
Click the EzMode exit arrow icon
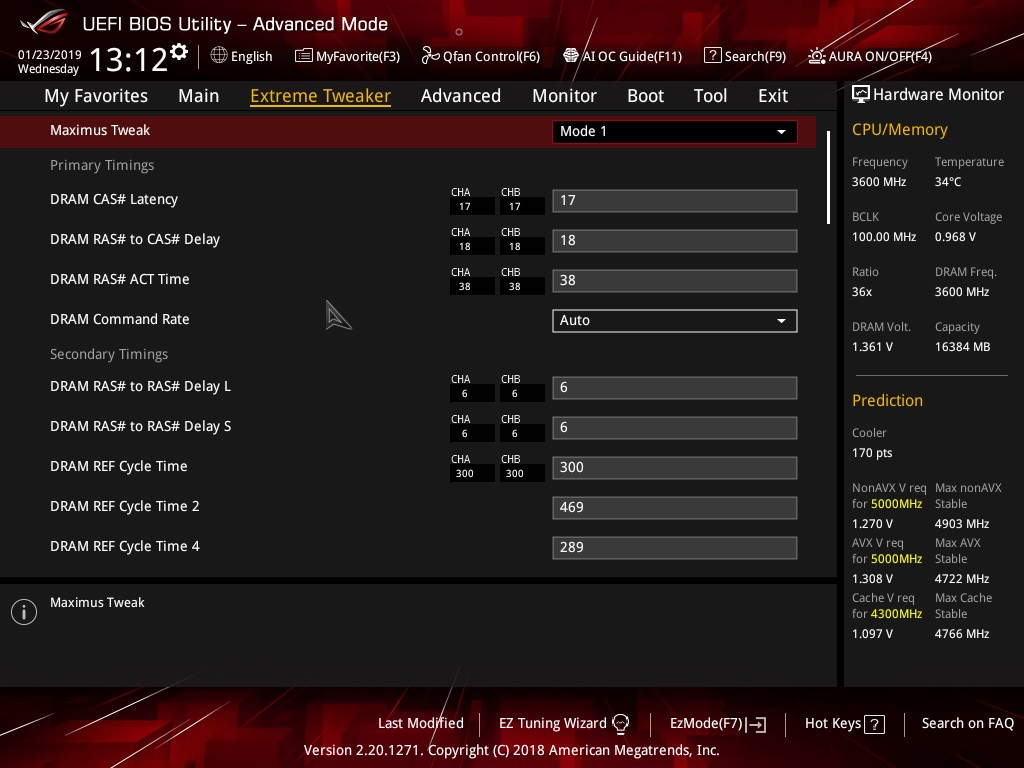click(757, 724)
